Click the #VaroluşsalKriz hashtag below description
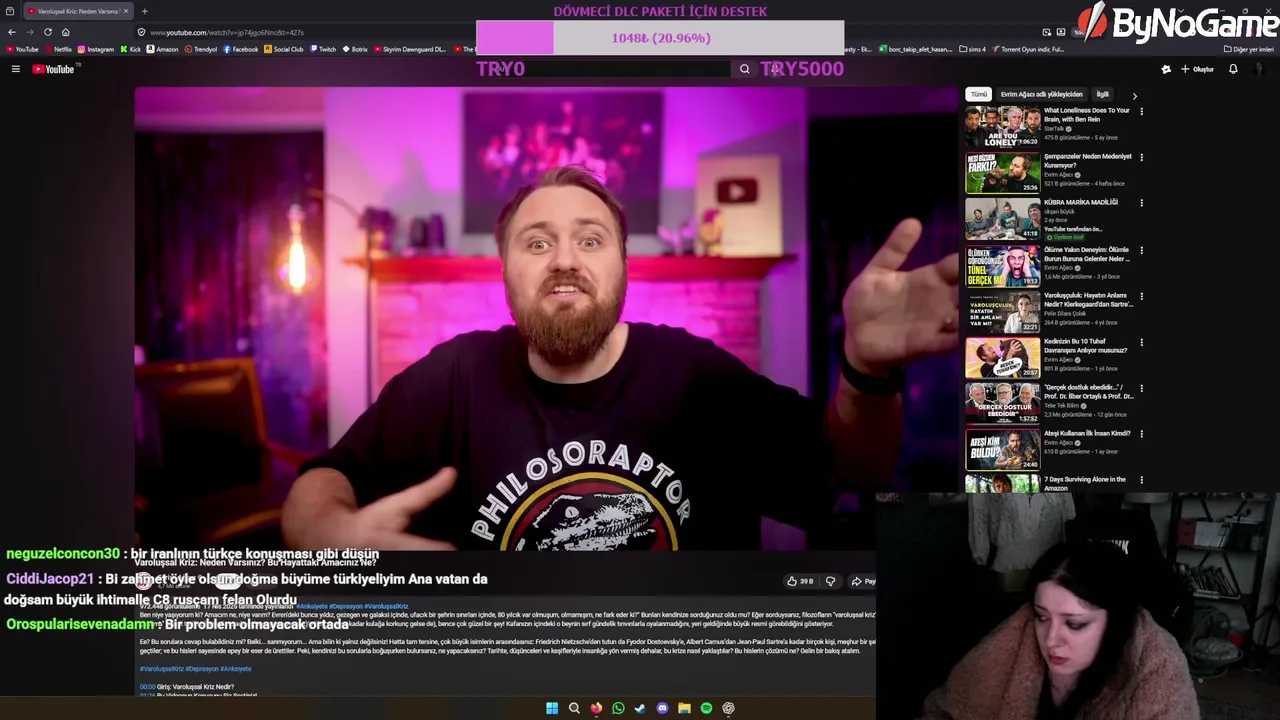Screen dimensions: 1280x720 point(161,669)
